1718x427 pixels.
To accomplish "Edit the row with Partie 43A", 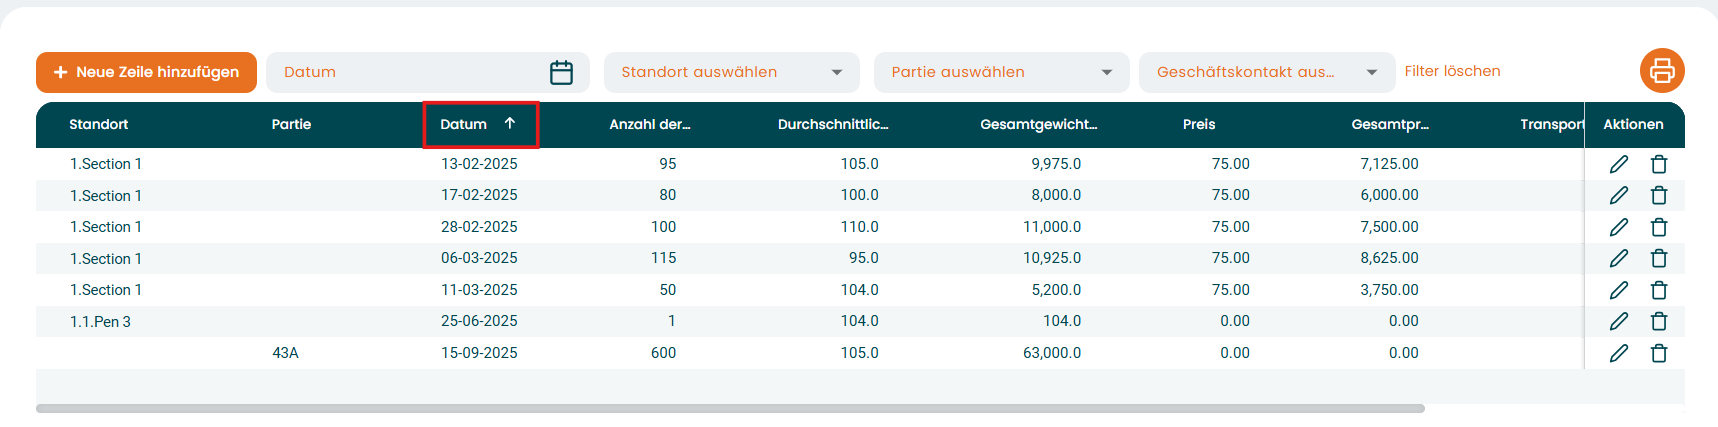I will click(1619, 353).
